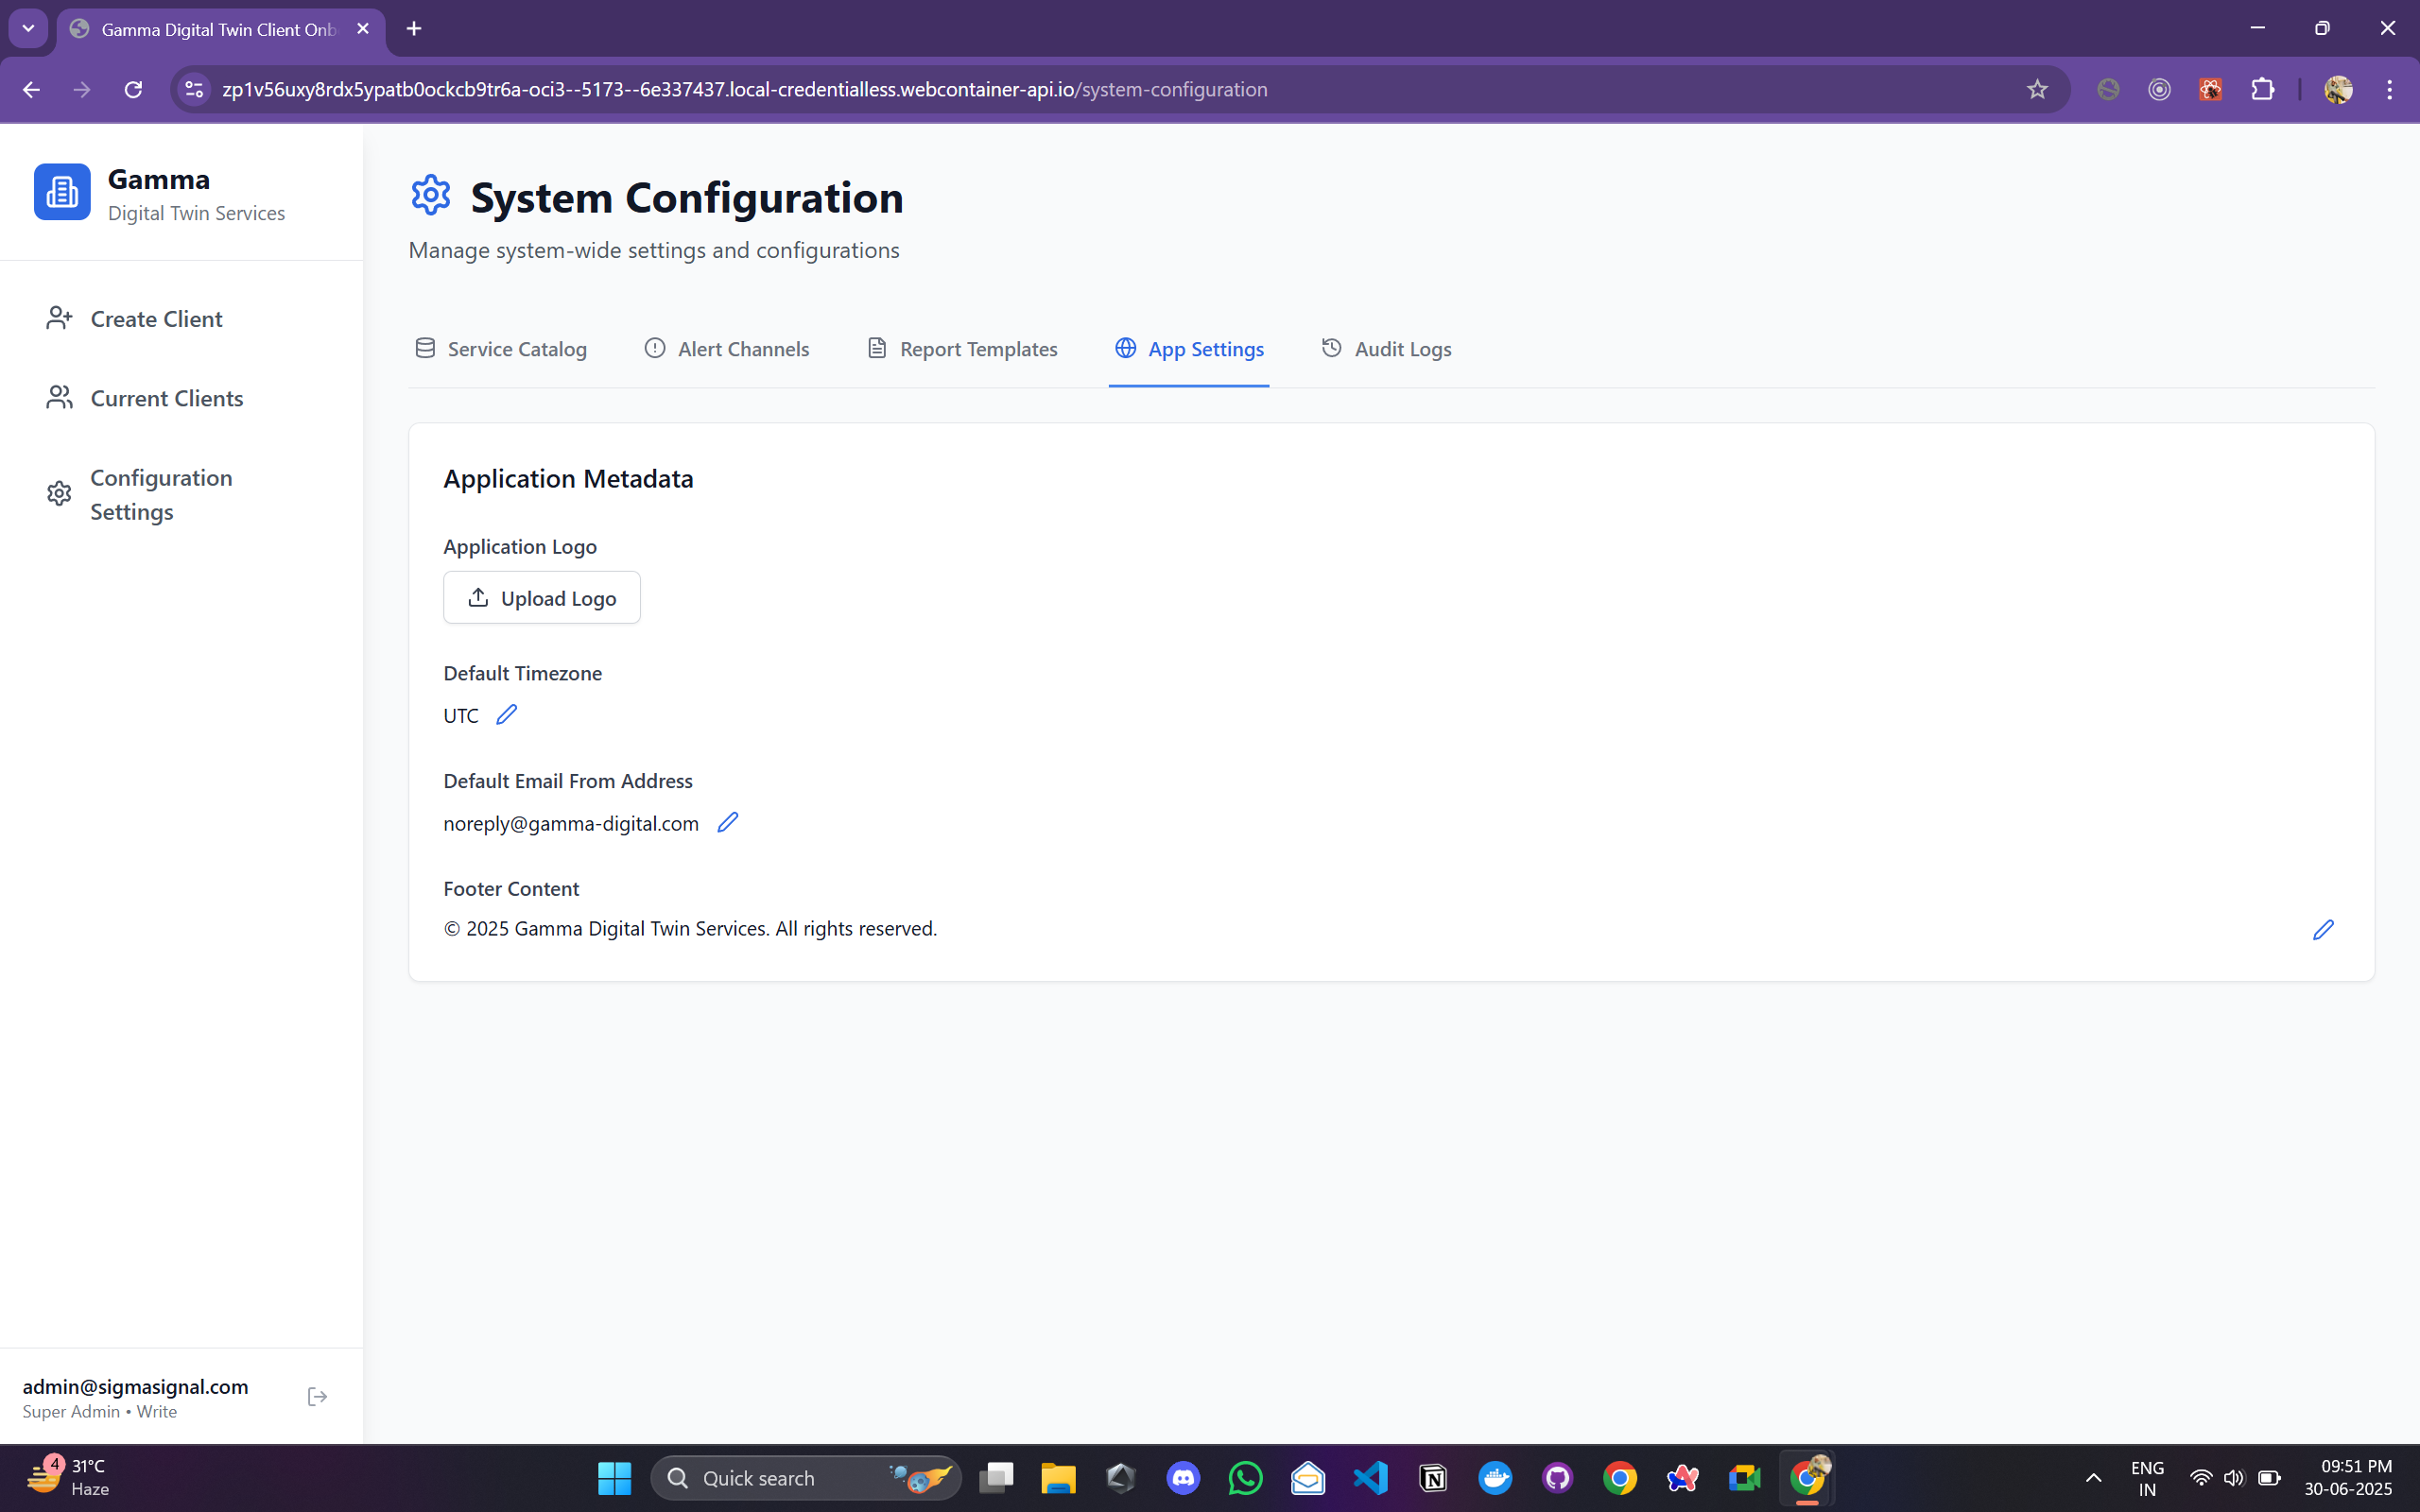
Task: Open the Audit Logs tab
Action: pos(1386,349)
